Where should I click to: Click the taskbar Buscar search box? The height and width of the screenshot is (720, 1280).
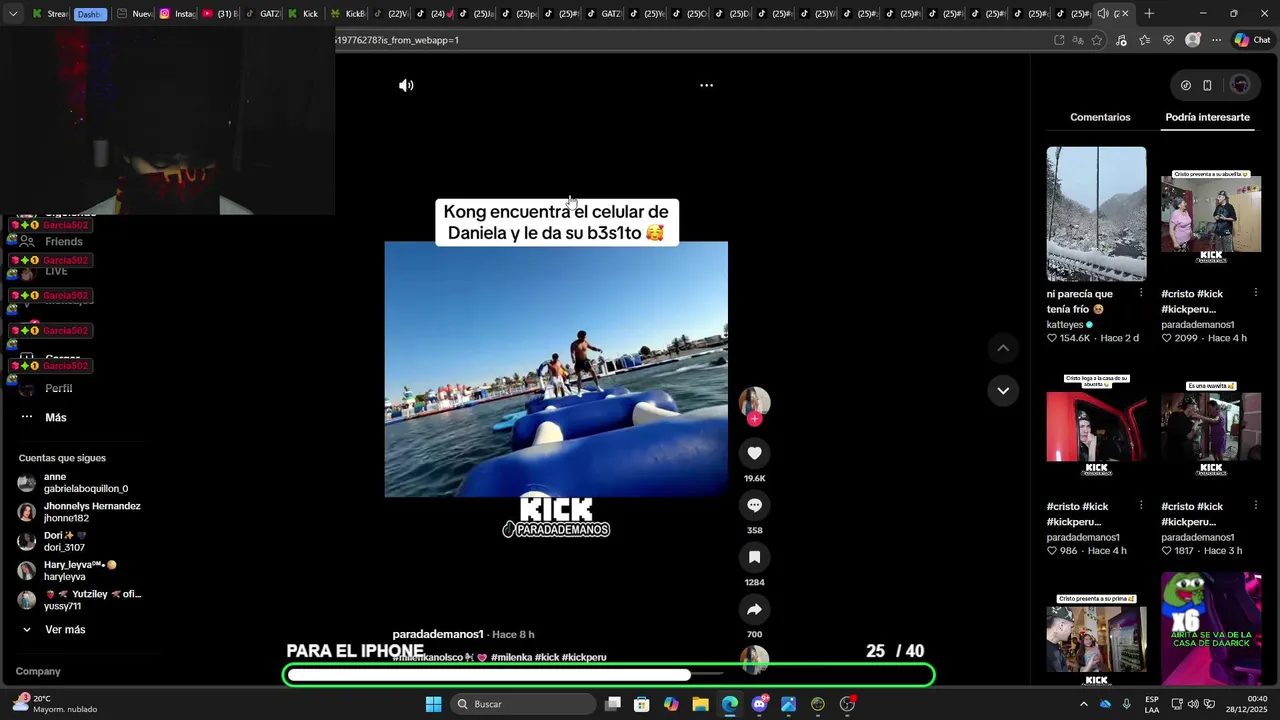523,704
